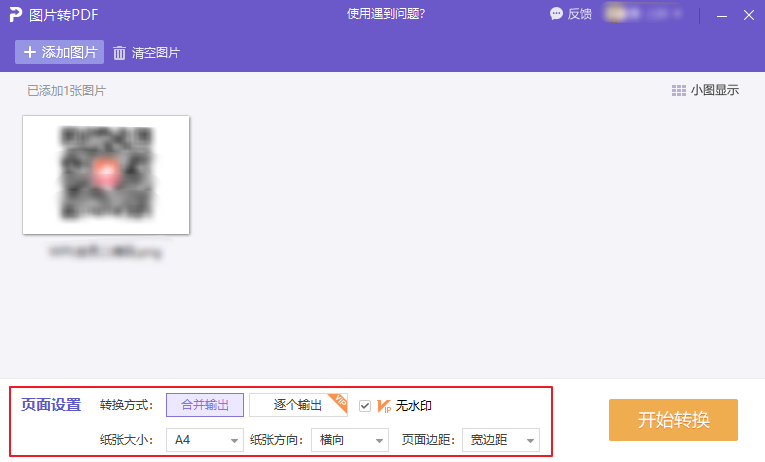Viewport: 765px width, 462px height.
Task: Open the 使用遇到问题? help link
Action: point(386,14)
